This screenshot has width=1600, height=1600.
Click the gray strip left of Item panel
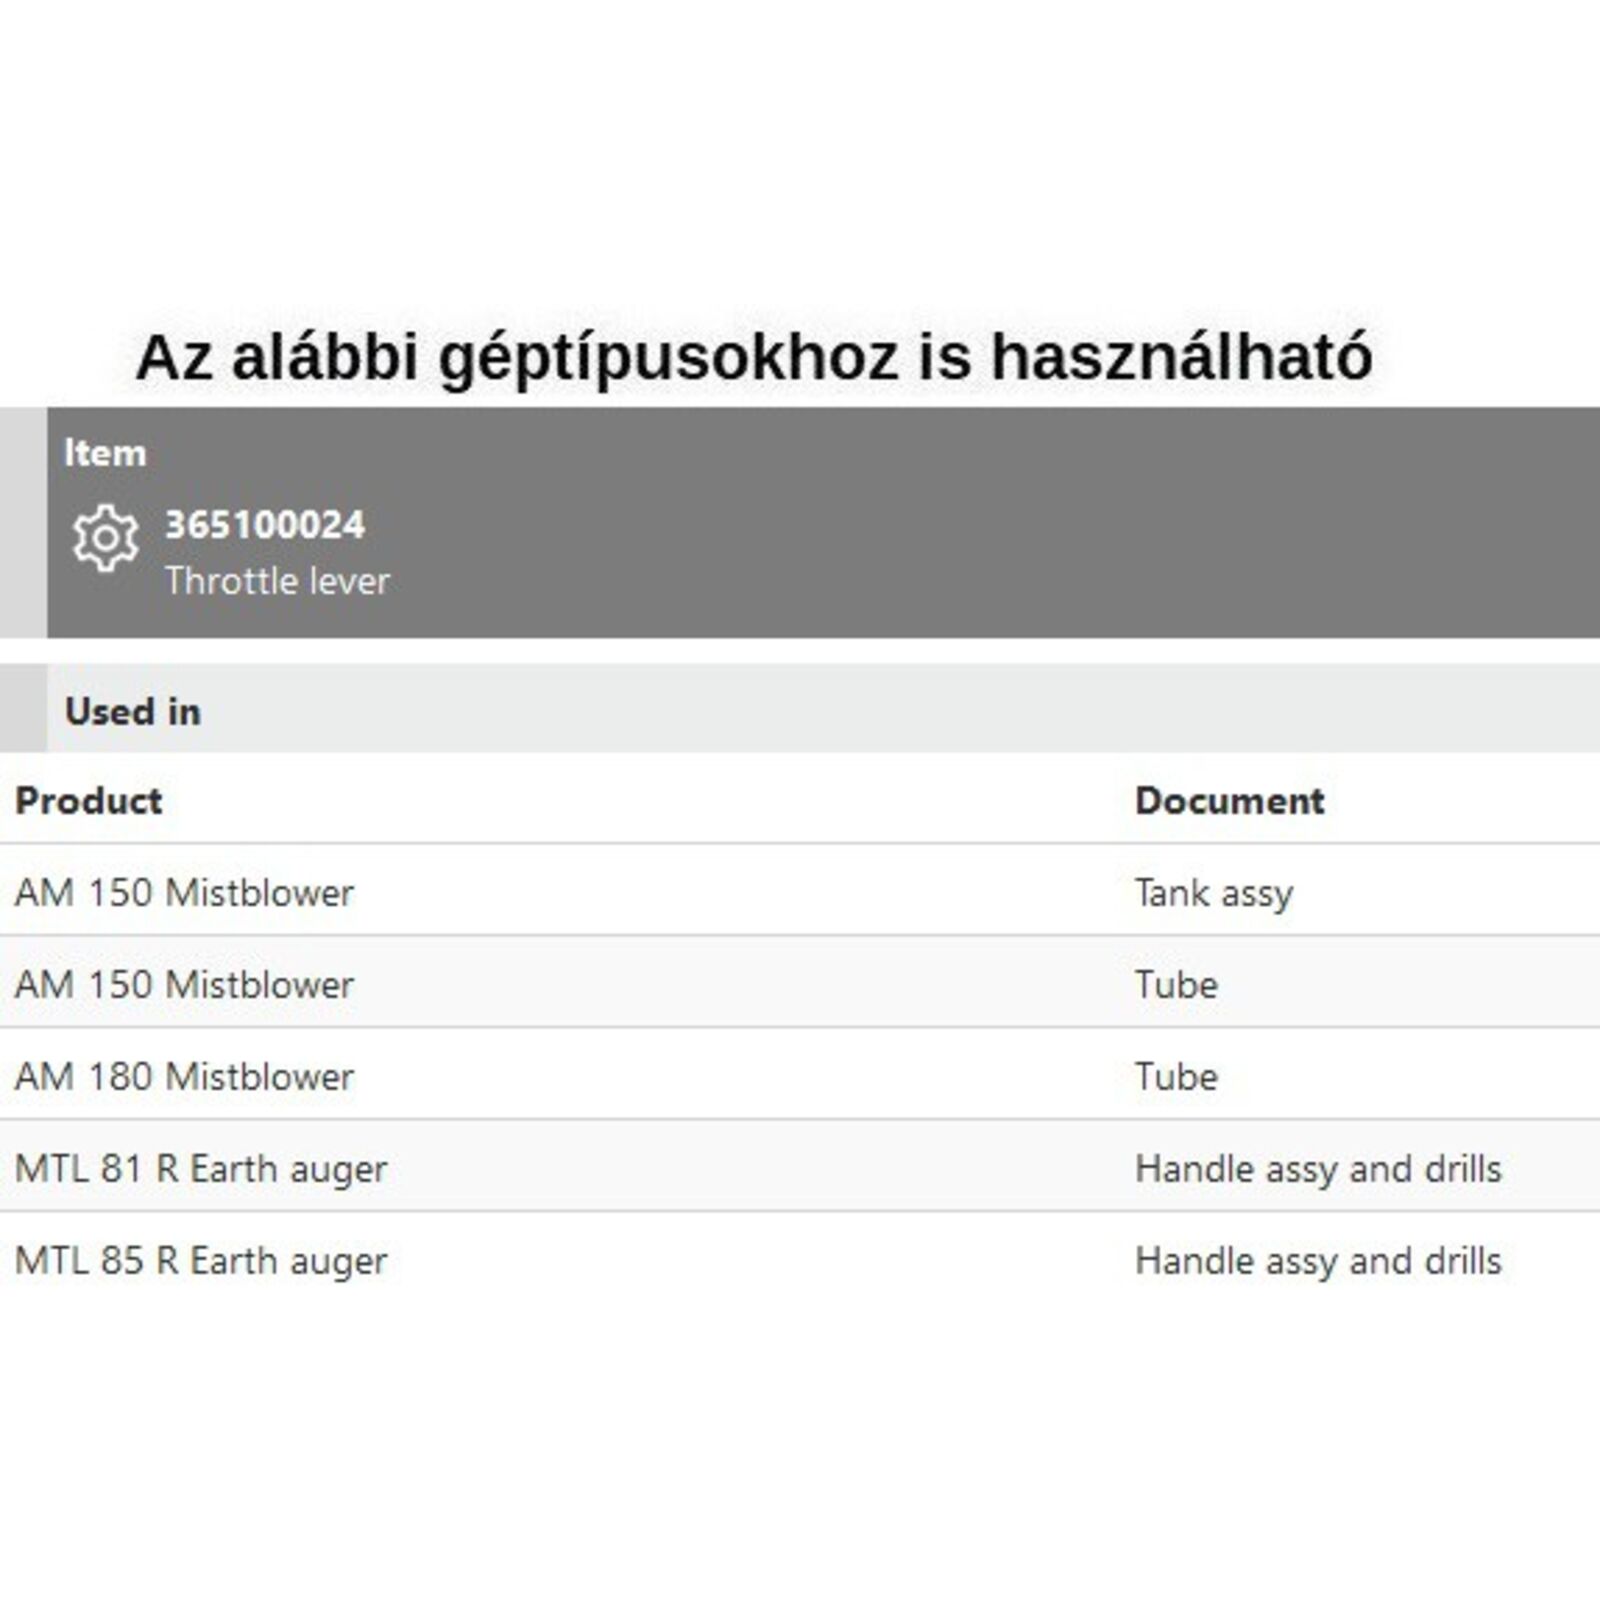(x=23, y=522)
